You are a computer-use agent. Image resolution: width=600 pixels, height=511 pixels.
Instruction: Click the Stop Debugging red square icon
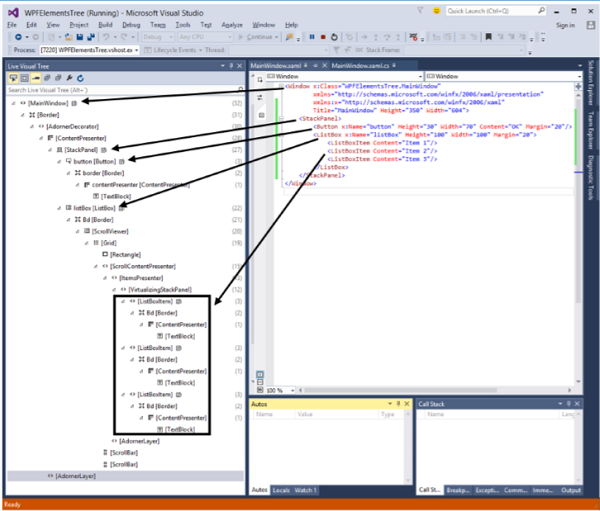tap(322, 36)
